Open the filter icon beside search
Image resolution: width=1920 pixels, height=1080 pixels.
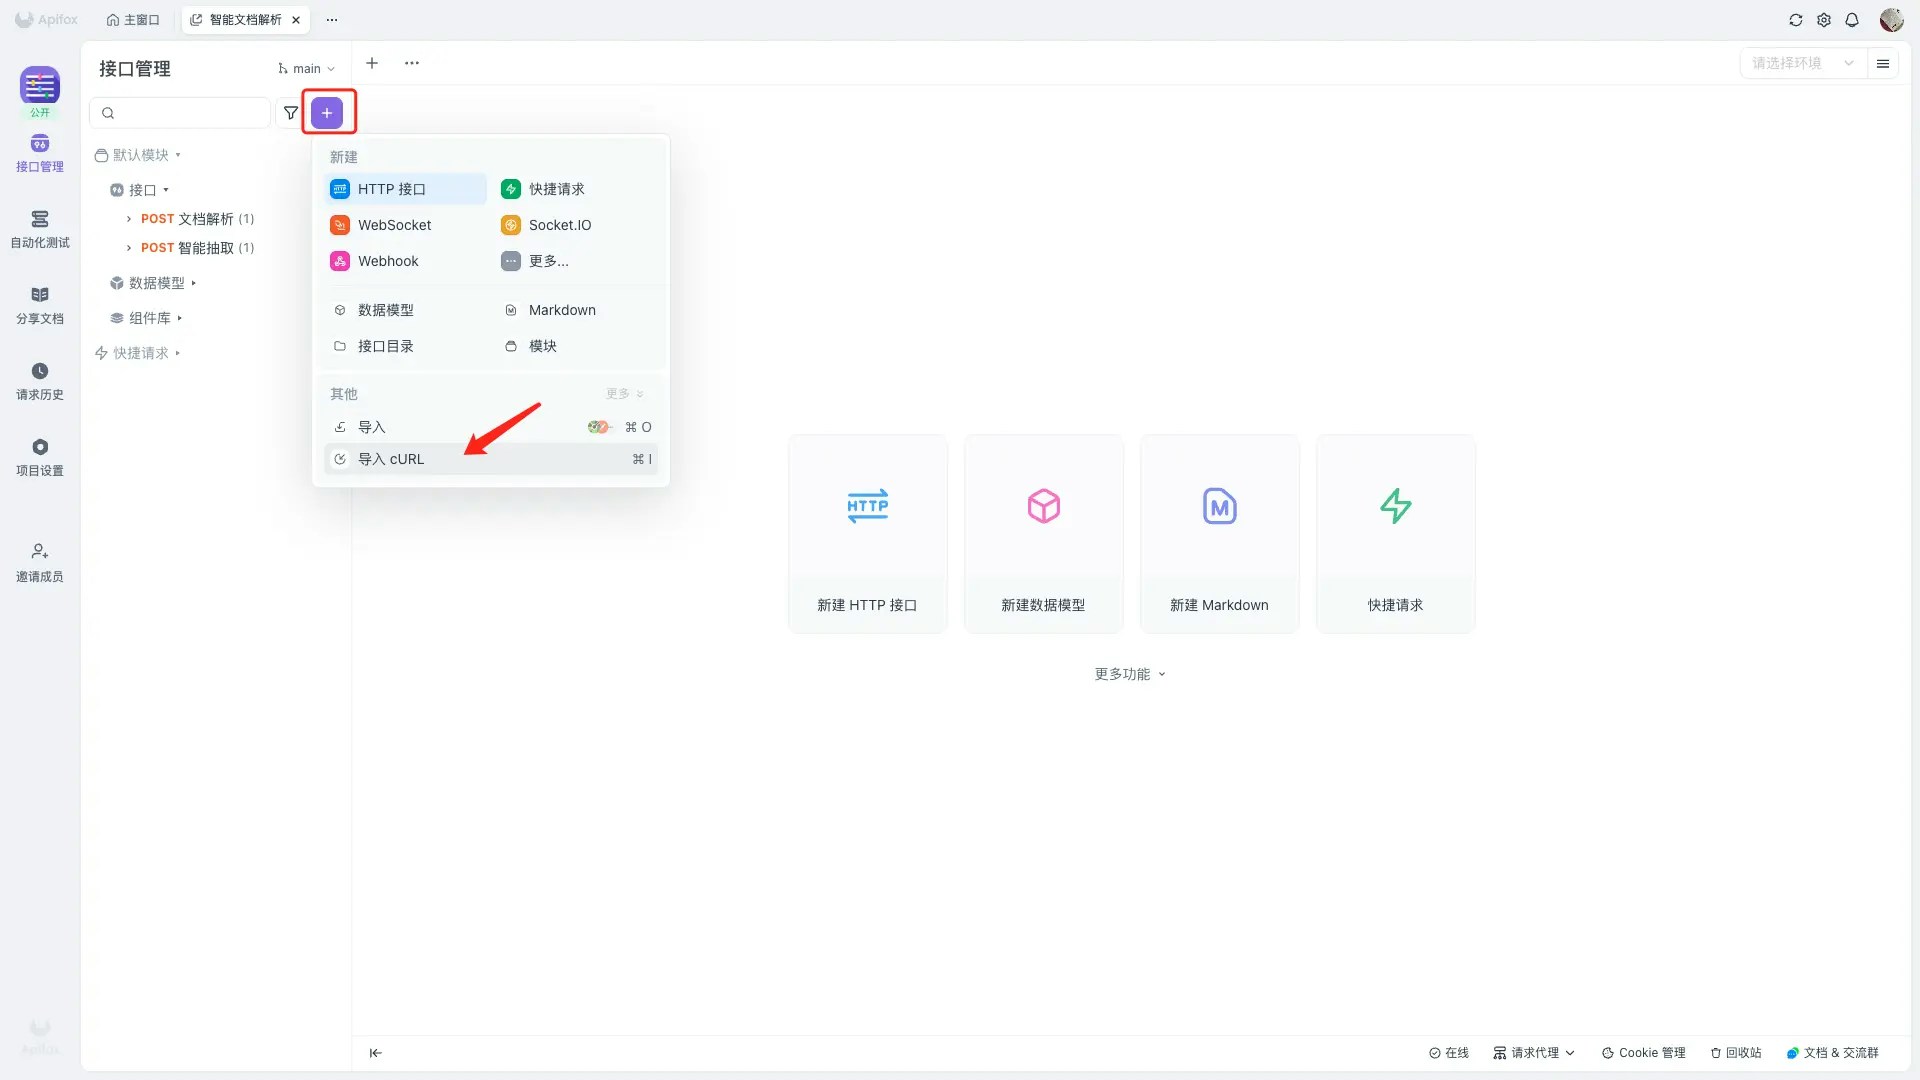click(x=291, y=113)
